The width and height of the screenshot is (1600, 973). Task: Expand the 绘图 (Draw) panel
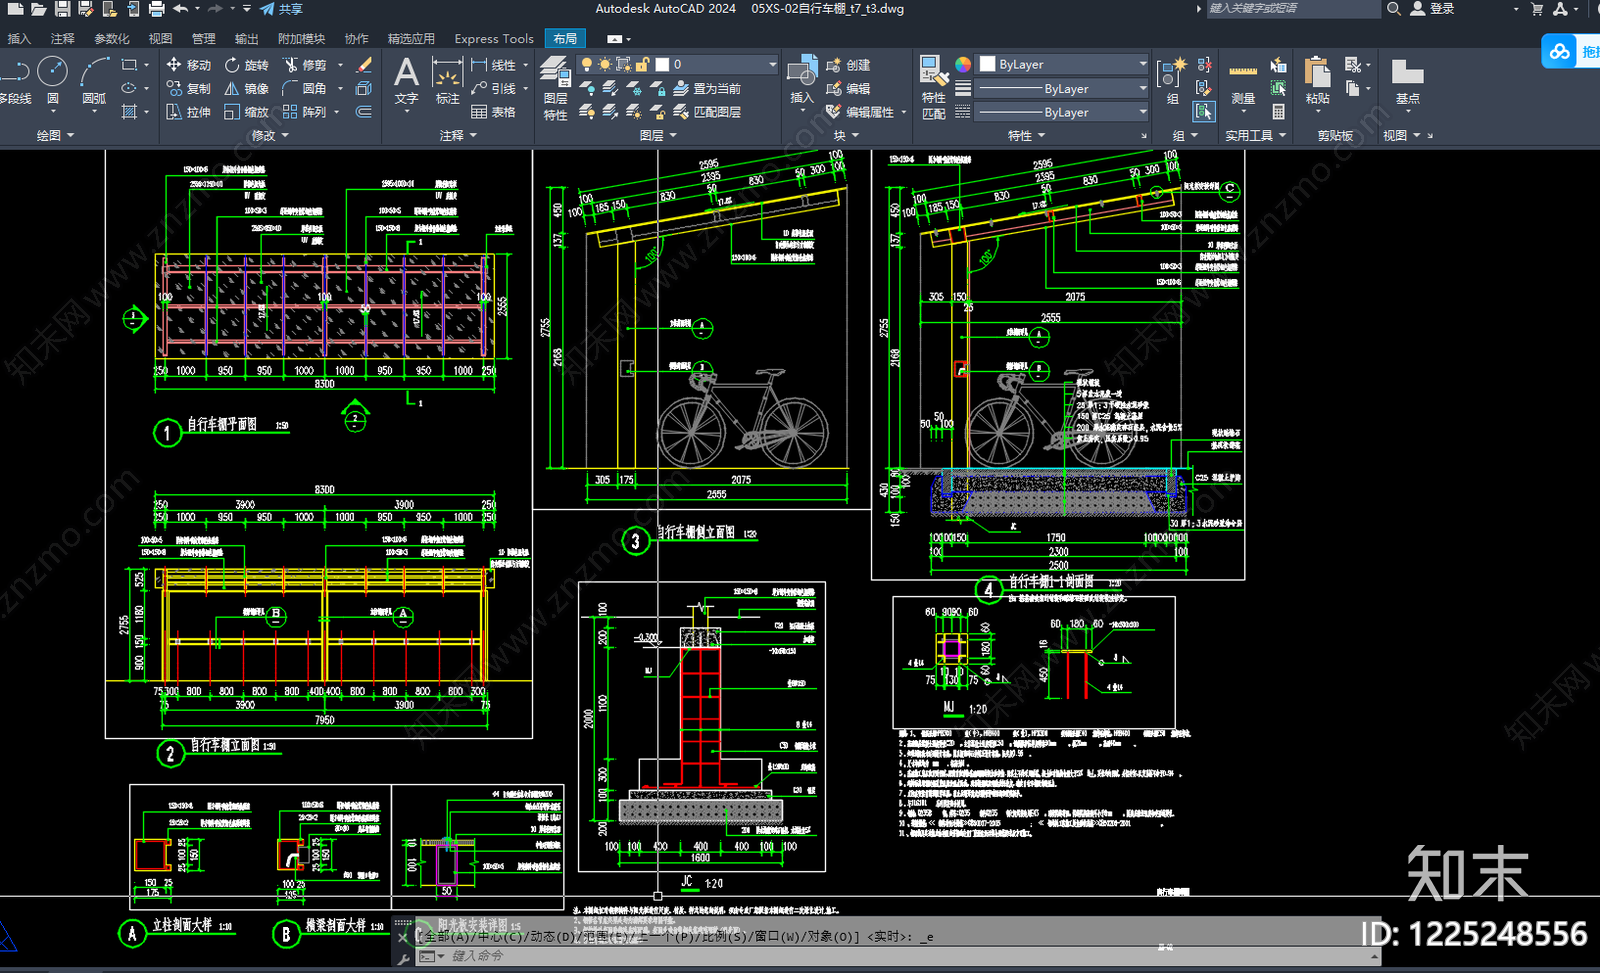55,135
